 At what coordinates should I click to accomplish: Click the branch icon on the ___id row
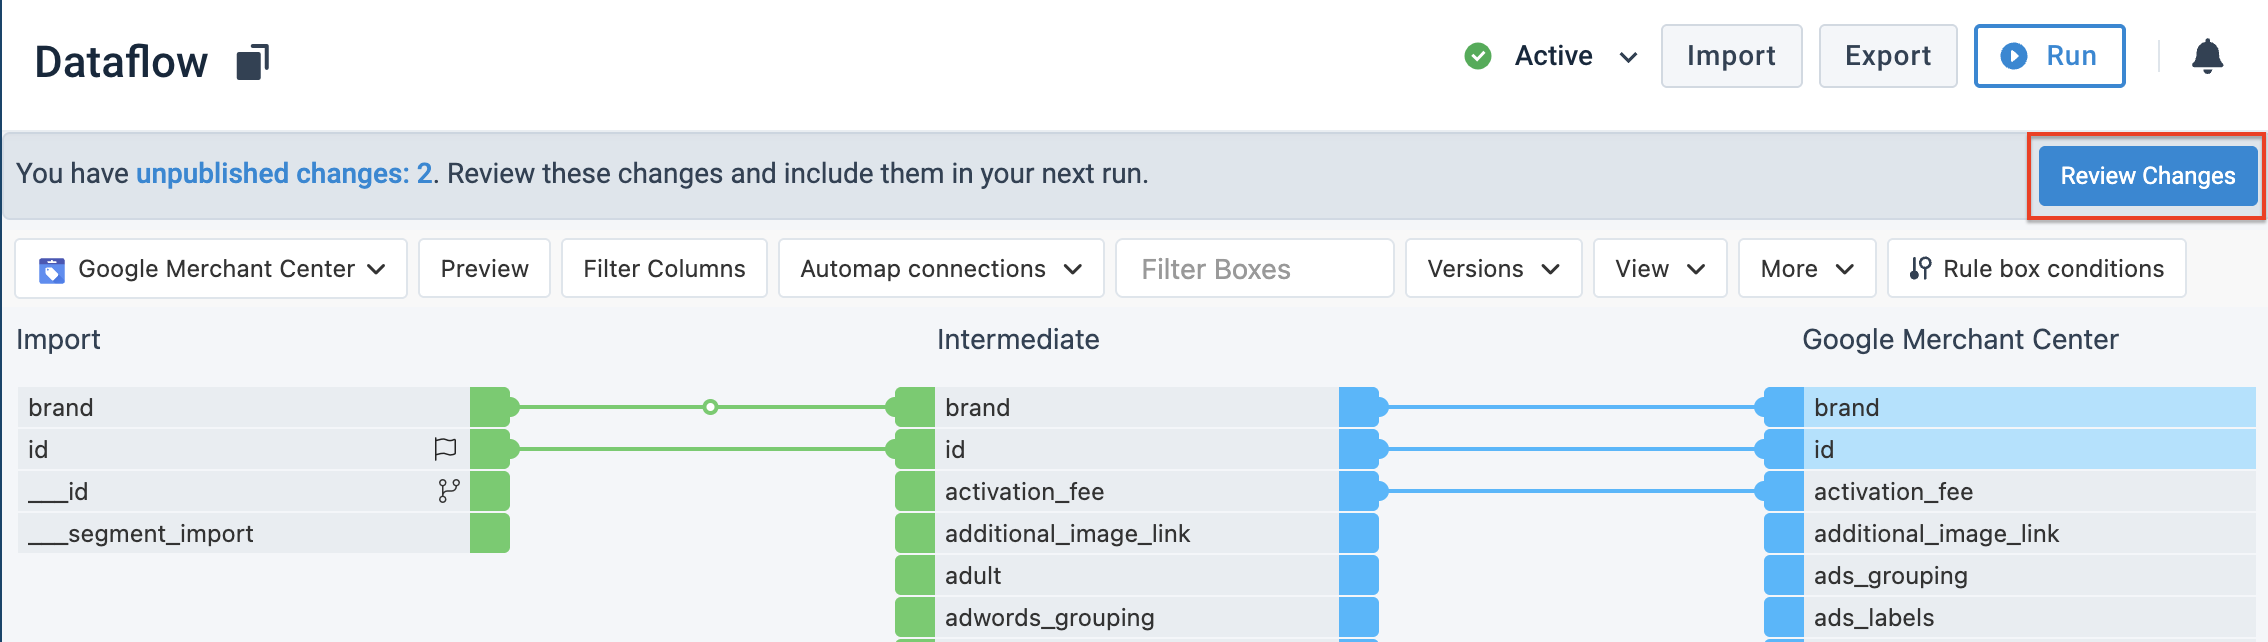(x=449, y=491)
